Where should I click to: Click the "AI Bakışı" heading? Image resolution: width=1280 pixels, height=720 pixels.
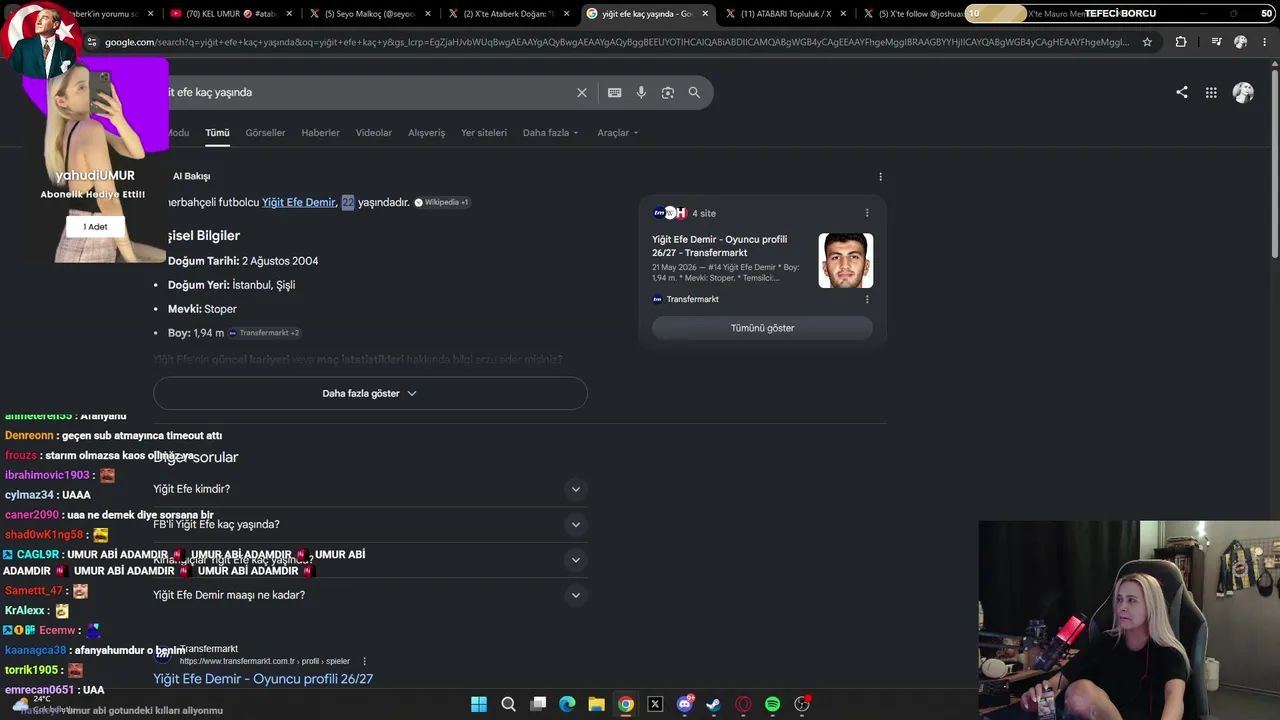pyautogui.click(x=191, y=176)
